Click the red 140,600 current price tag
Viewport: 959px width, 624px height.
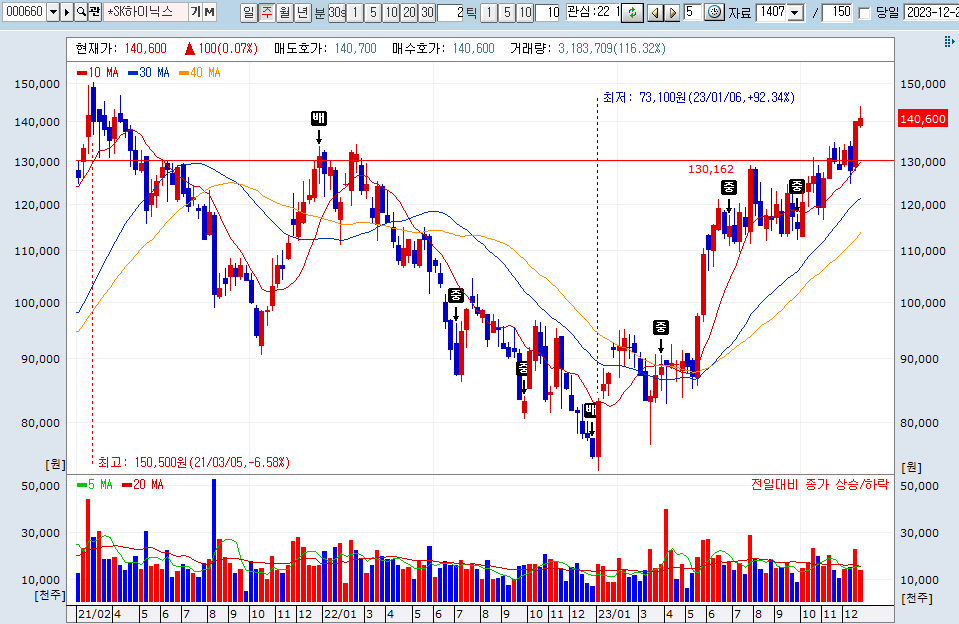(923, 119)
